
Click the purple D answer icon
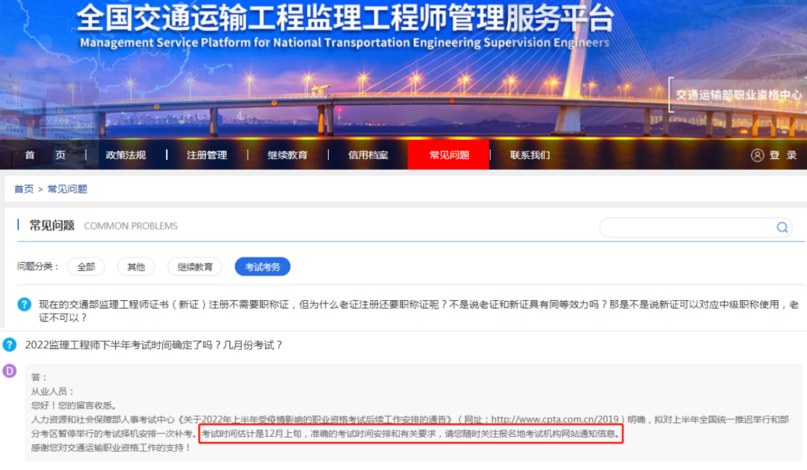point(10,371)
